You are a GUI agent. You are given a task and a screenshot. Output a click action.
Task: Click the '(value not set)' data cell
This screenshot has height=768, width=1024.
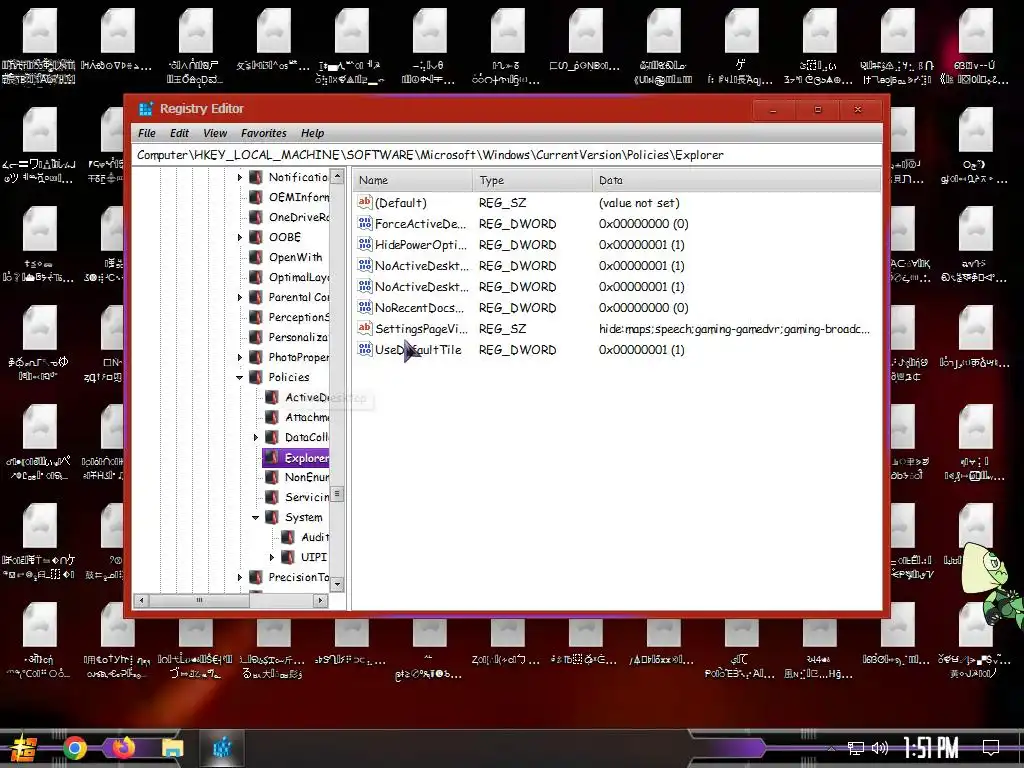[x=639, y=202]
